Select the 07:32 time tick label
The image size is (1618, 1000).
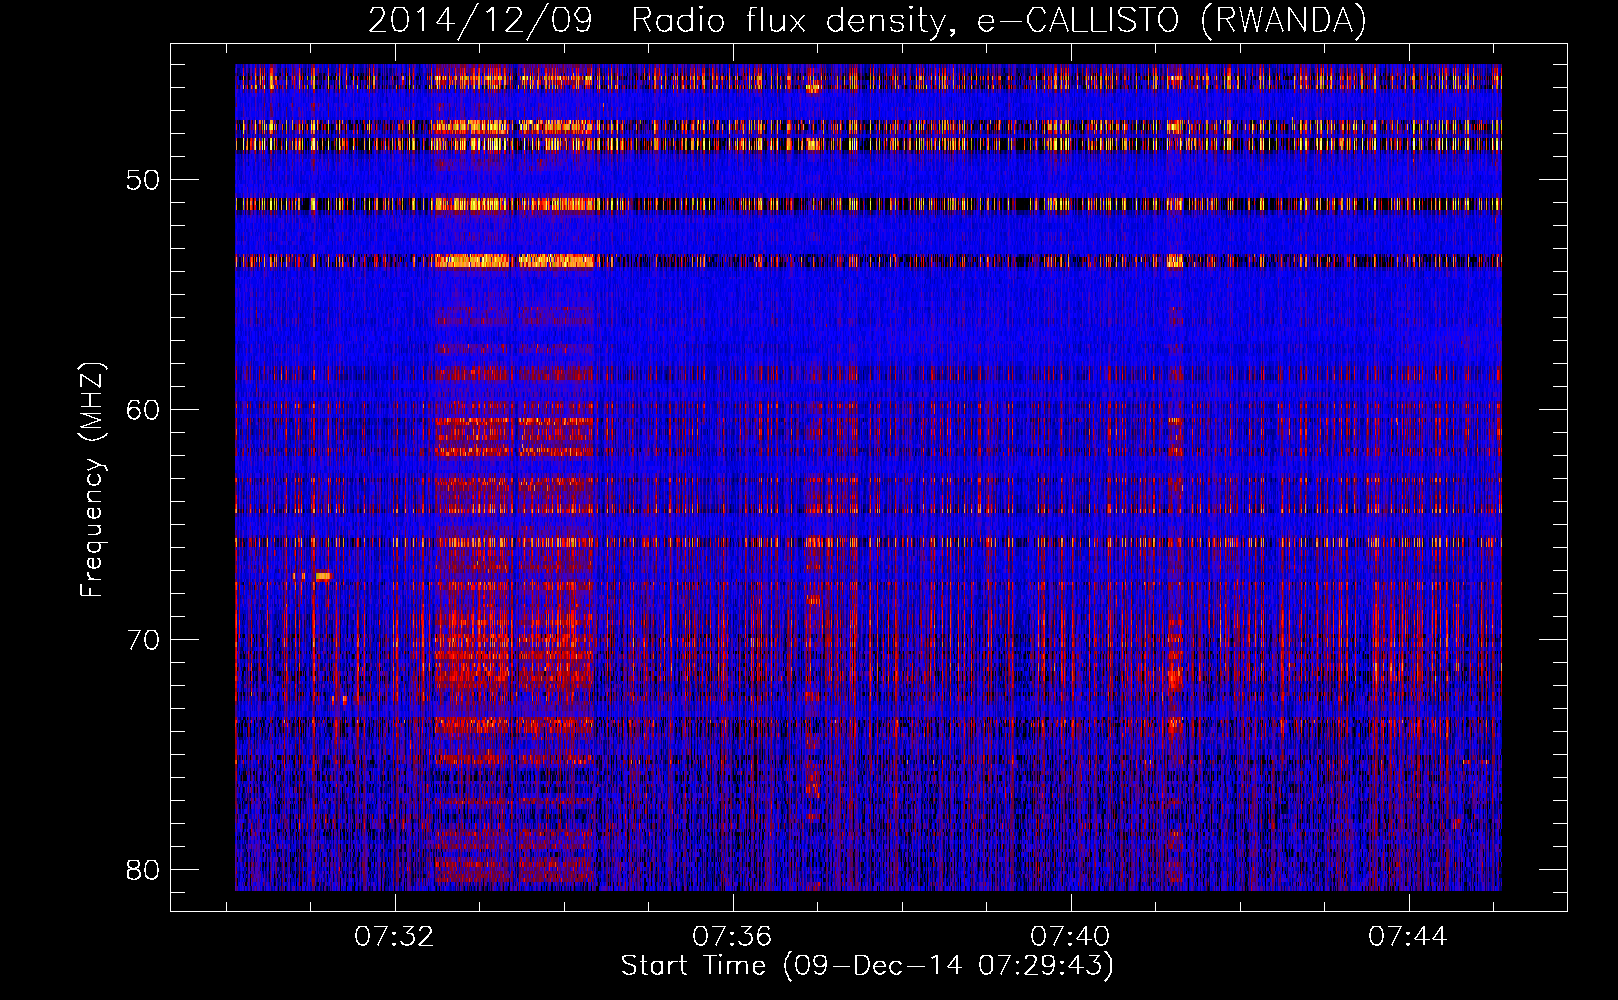(396, 937)
